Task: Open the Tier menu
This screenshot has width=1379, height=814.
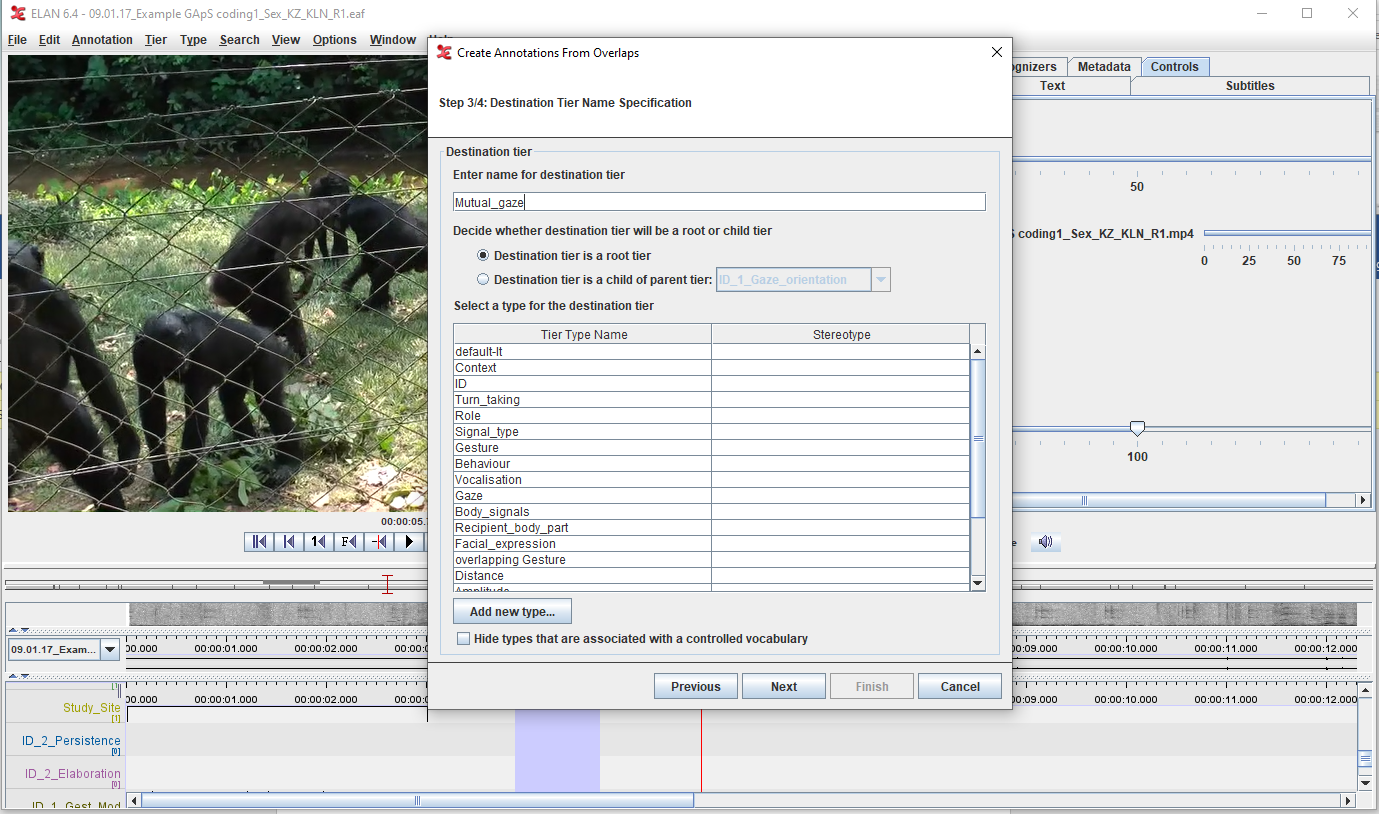Action: 156,40
